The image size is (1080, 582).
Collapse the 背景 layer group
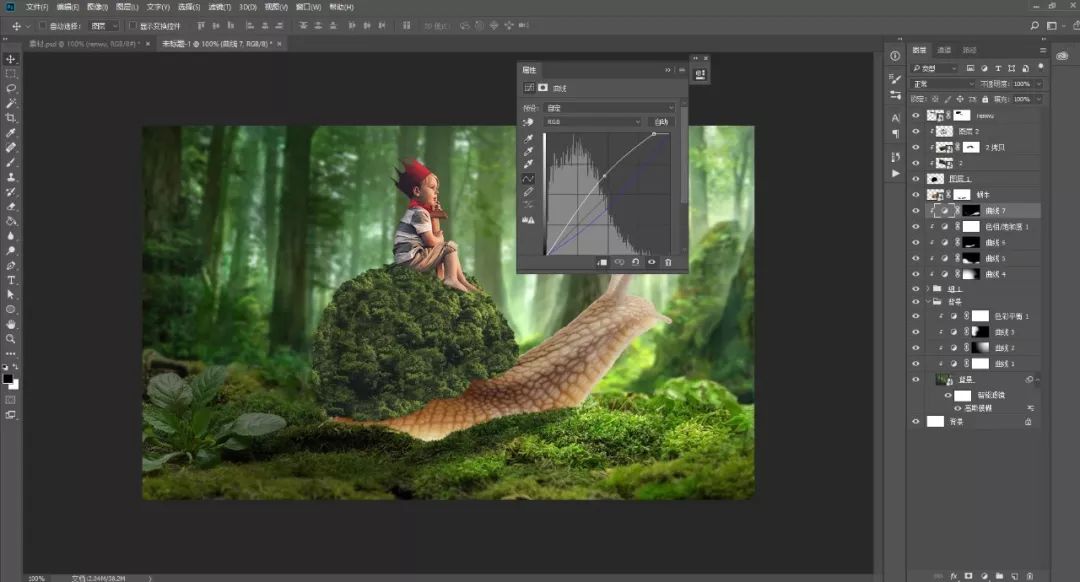[x=928, y=302]
